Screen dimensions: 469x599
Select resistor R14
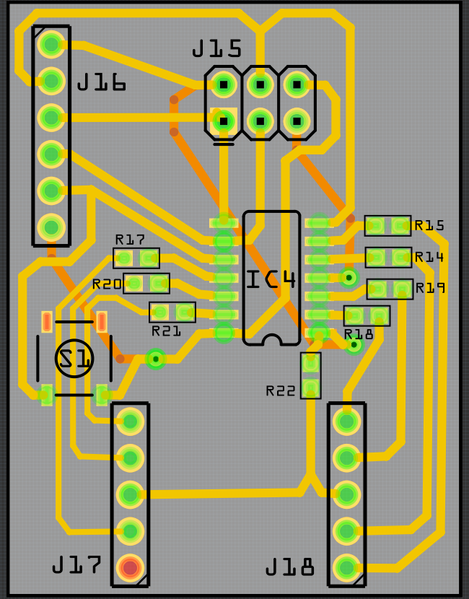coord(389,257)
